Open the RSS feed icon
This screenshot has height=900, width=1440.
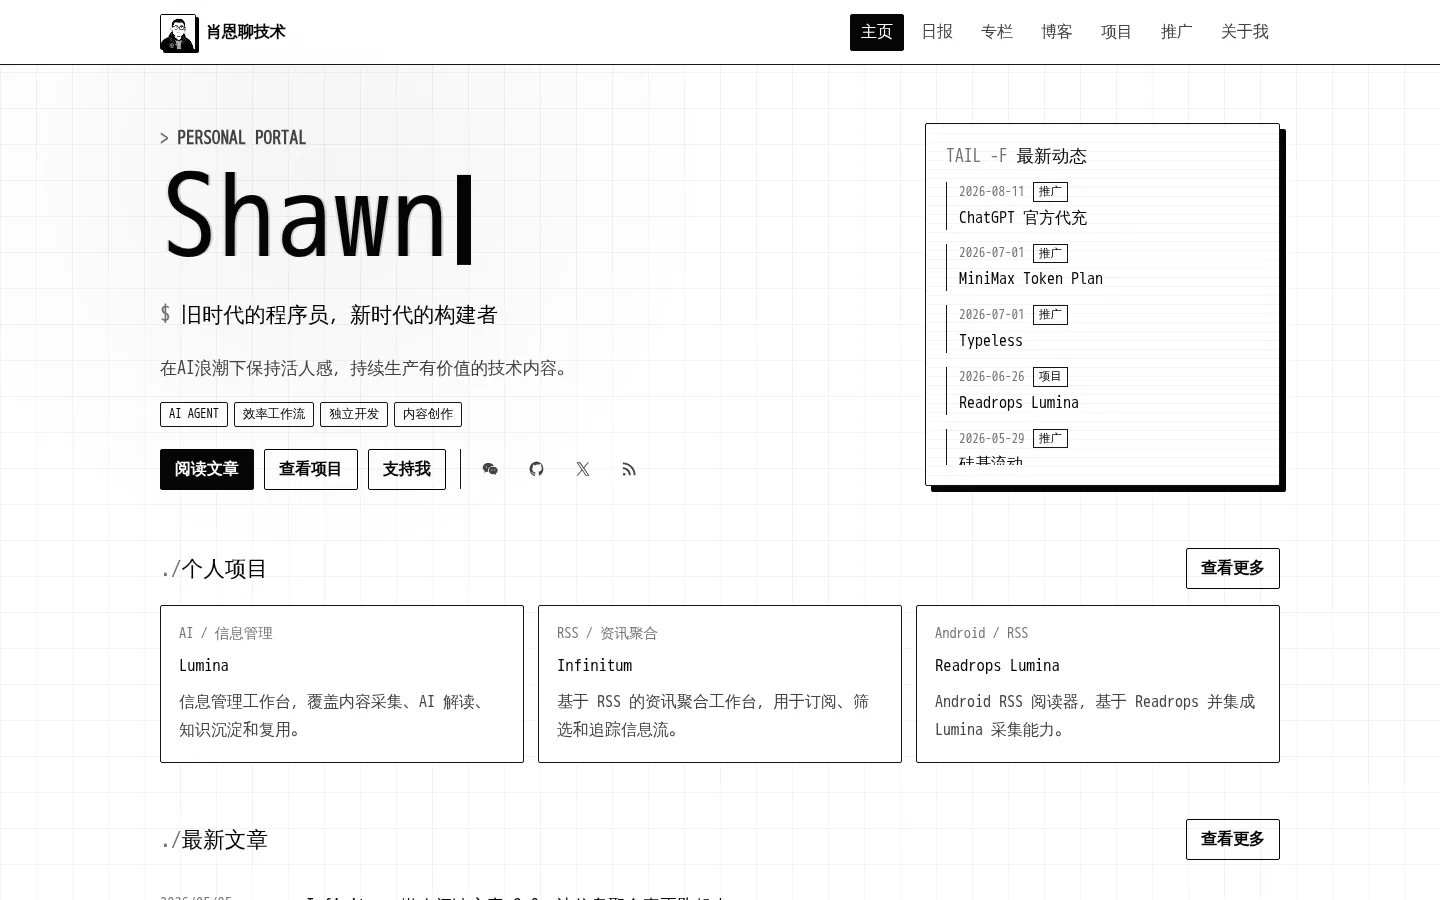point(629,469)
